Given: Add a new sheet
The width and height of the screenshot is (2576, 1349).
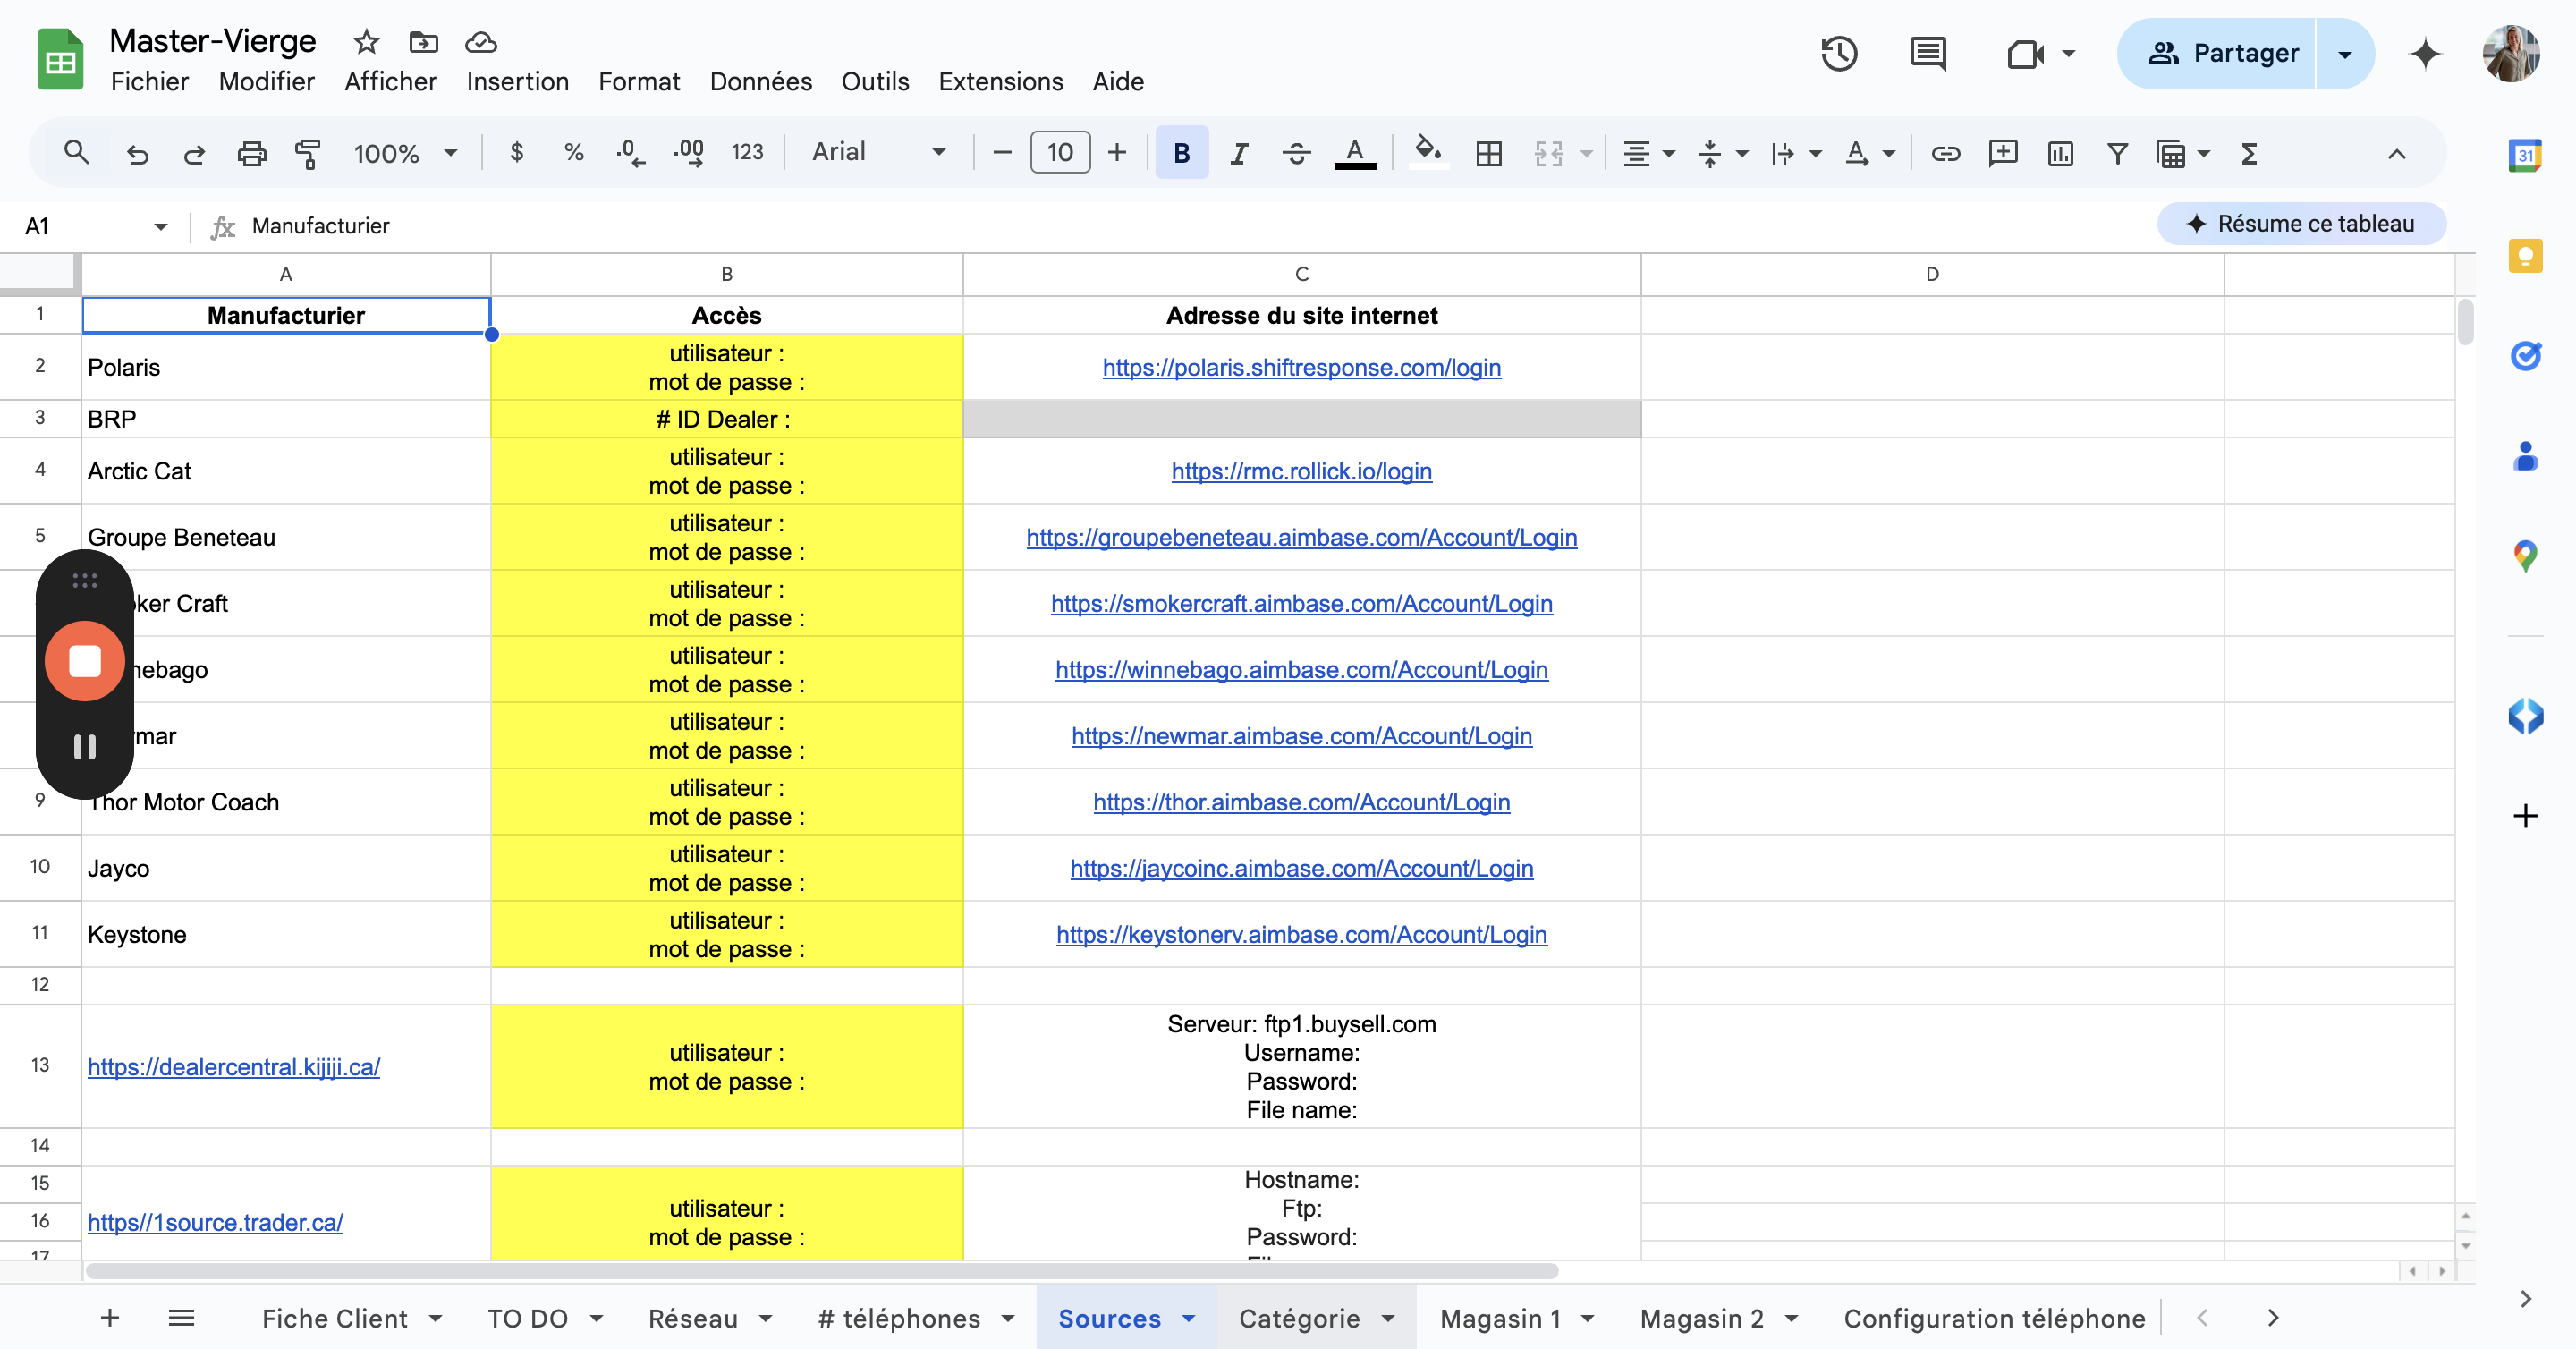Looking at the screenshot, I should (110, 1318).
